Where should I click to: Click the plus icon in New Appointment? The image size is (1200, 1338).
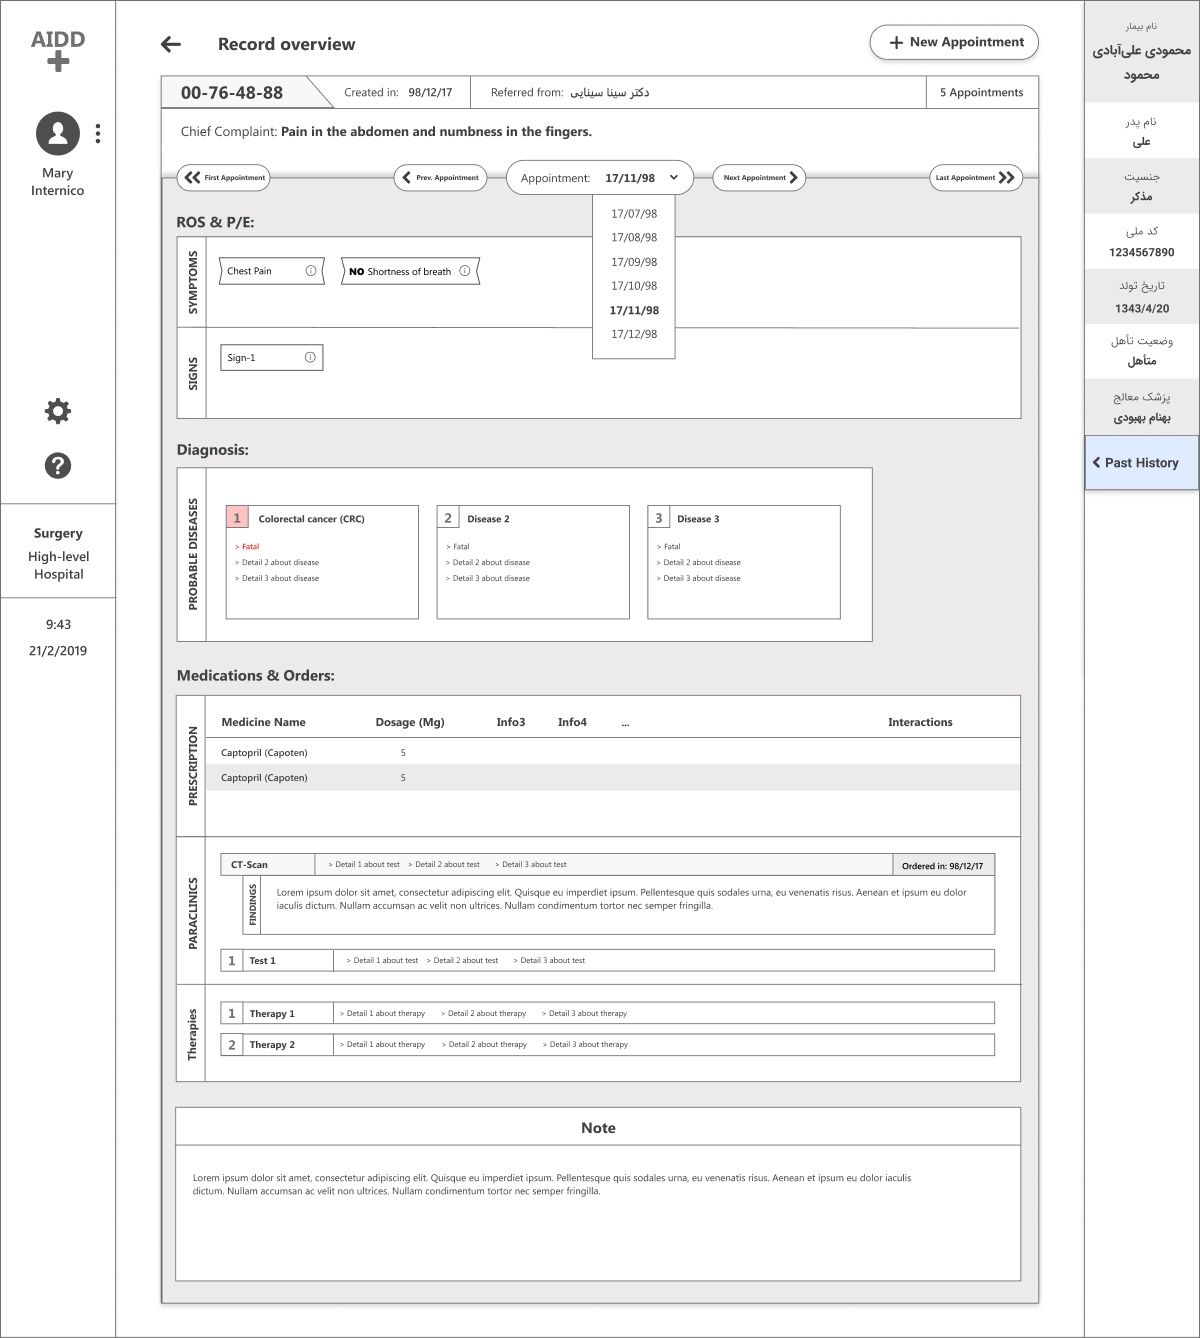coord(896,42)
